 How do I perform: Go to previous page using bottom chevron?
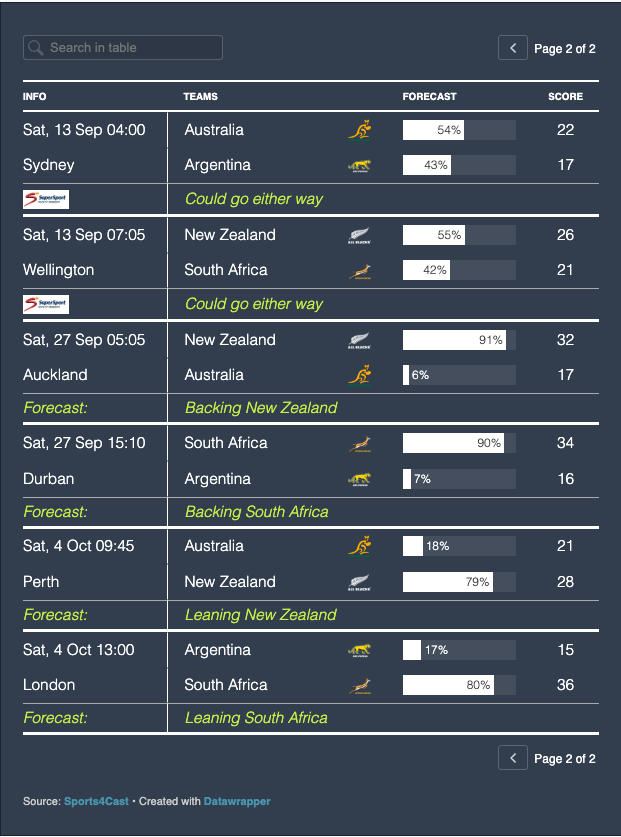coord(513,758)
